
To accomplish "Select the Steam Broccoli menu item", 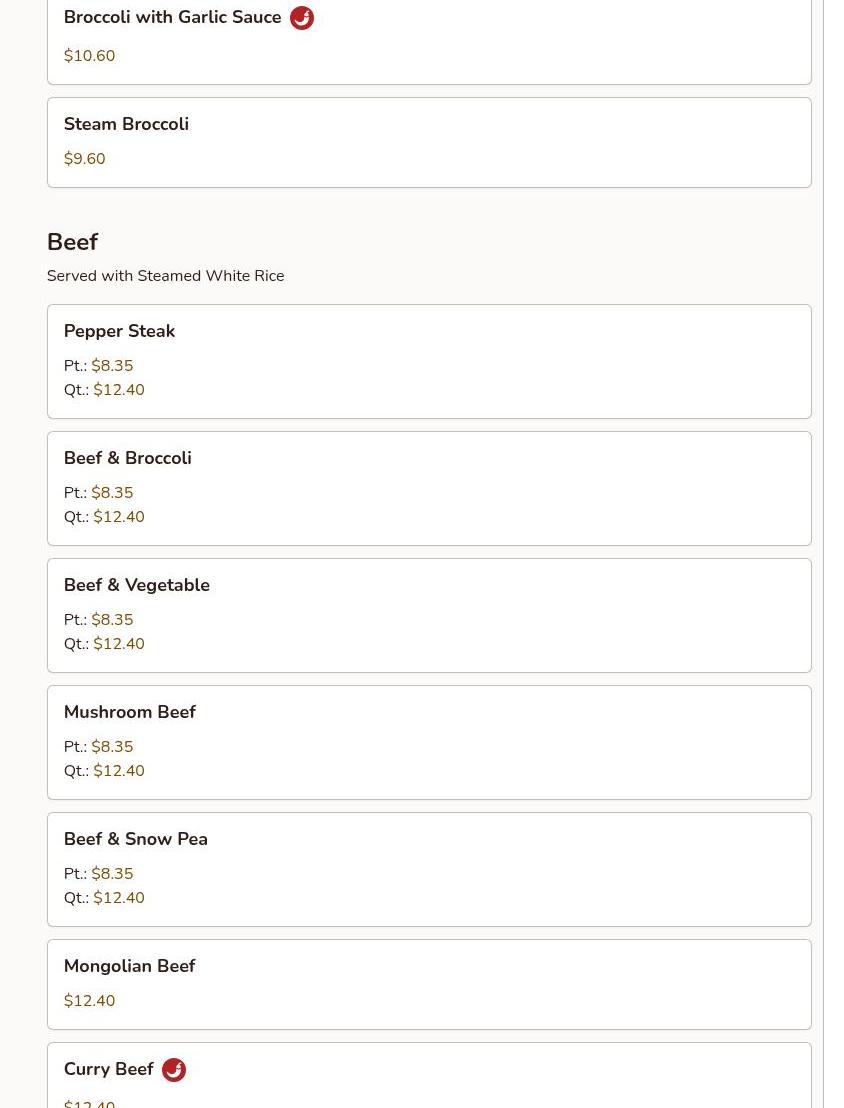I will pyautogui.click(x=126, y=124).
